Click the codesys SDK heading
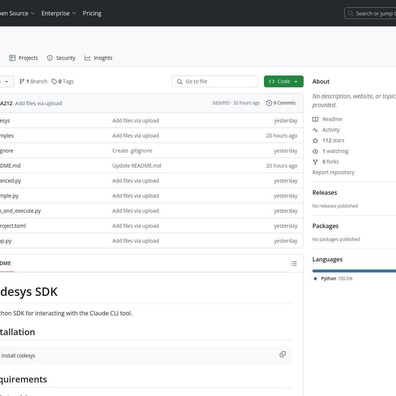396x396 pixels. tap(29, 292)
